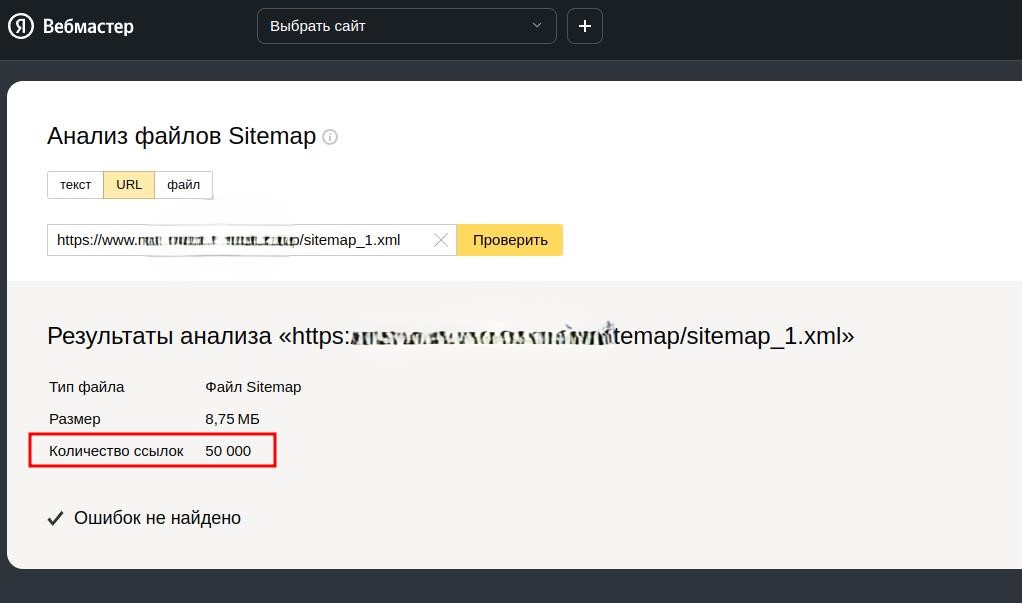The height and width of the screenshot is (603, 1022).
Task: Open the Вебмастер home link
Action: [x=88, y=27]
